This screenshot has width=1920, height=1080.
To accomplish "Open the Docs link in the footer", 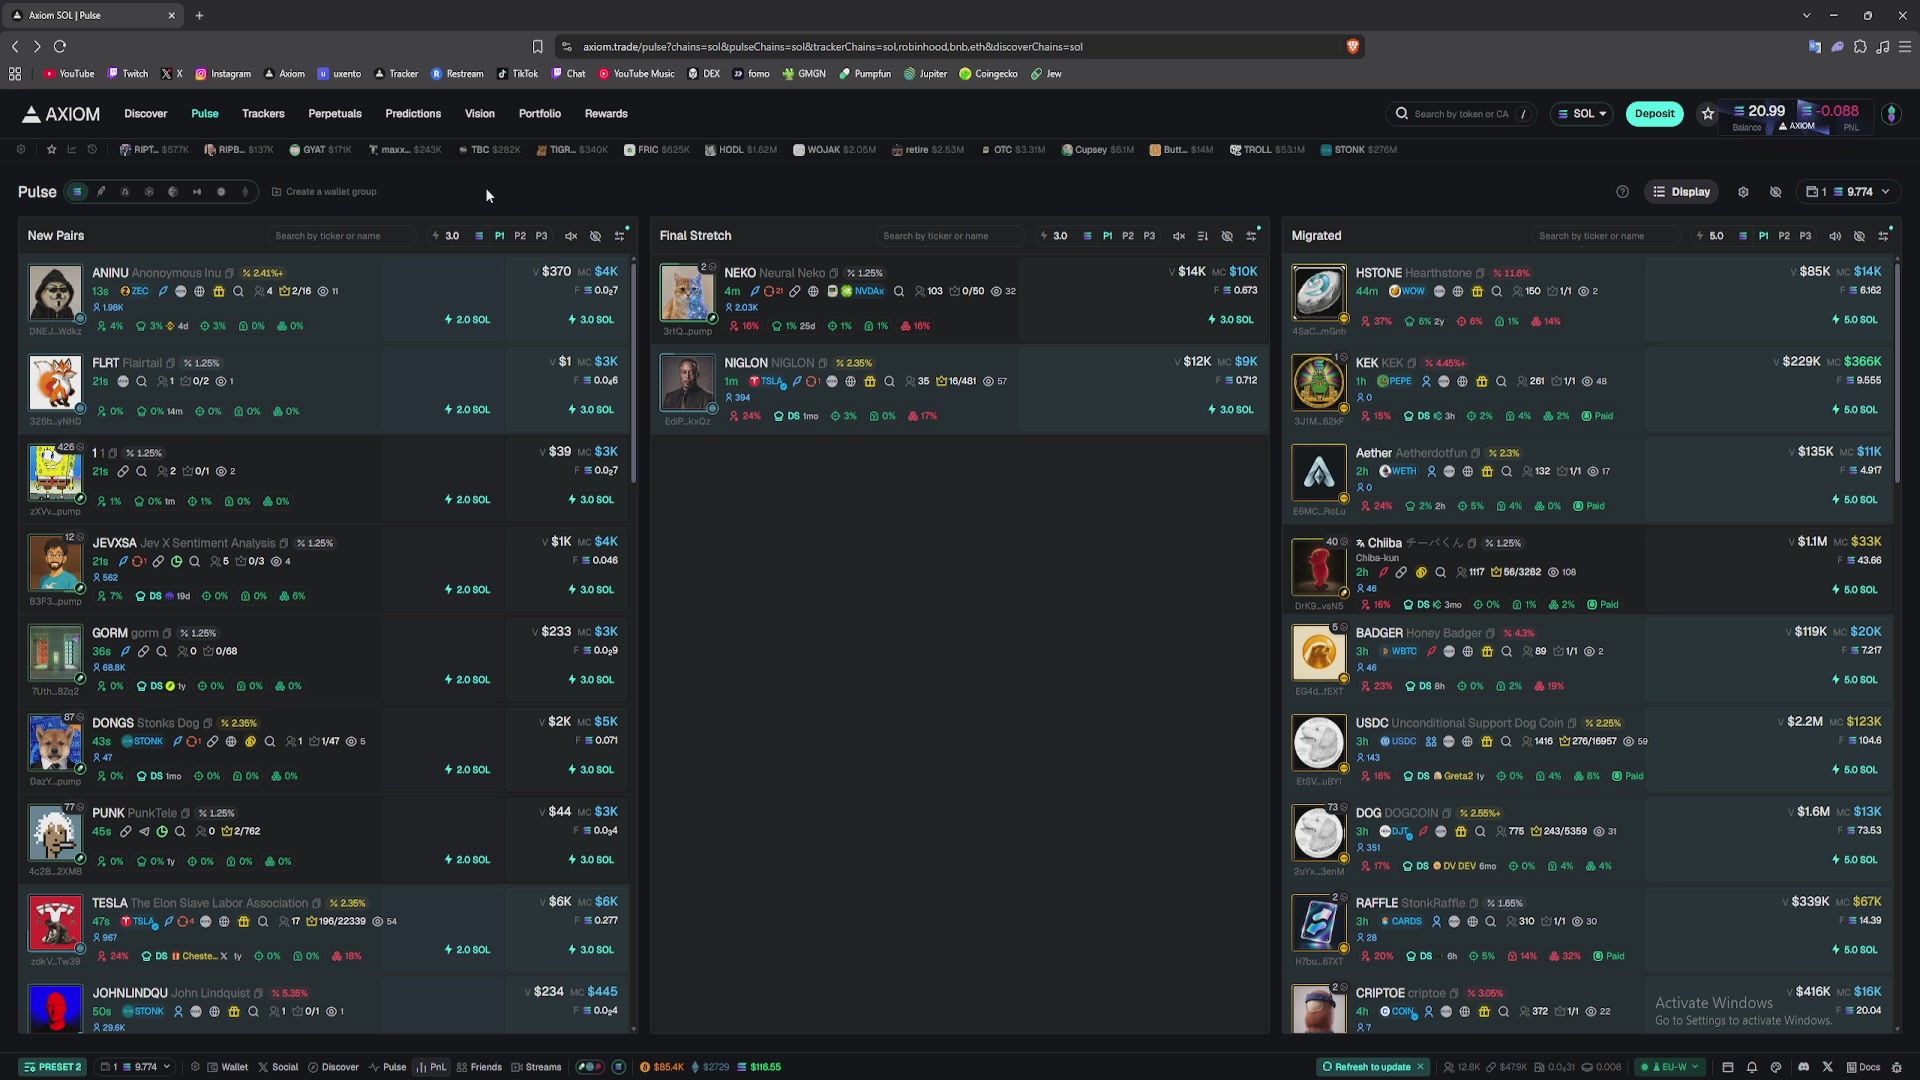I will click(1863, 1067).
